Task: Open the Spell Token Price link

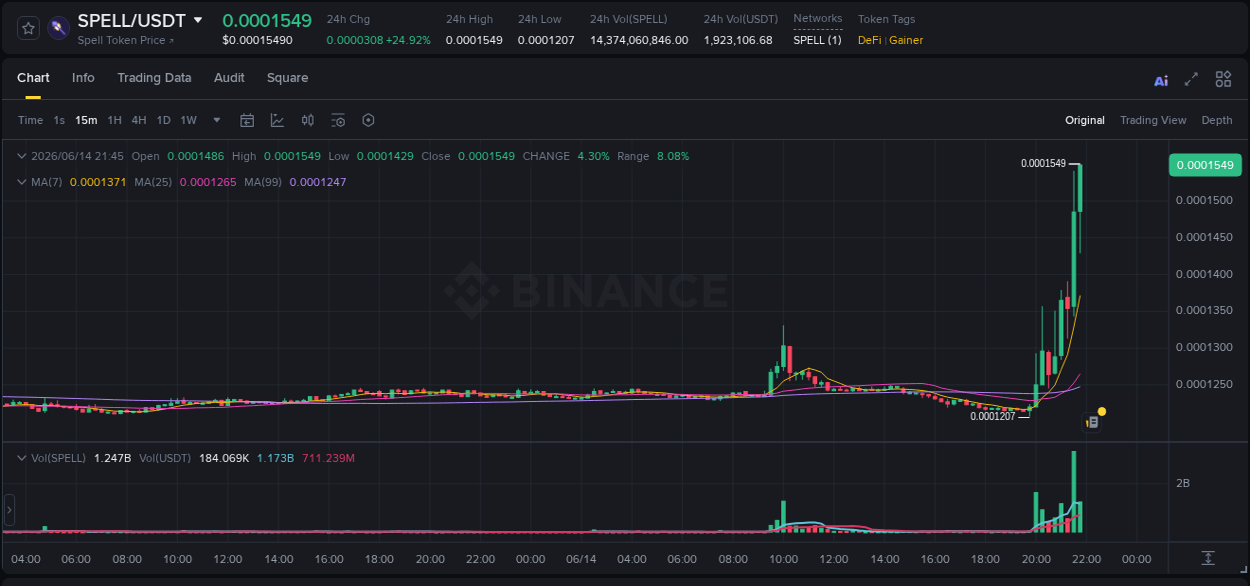Action: tap(125, 40)
